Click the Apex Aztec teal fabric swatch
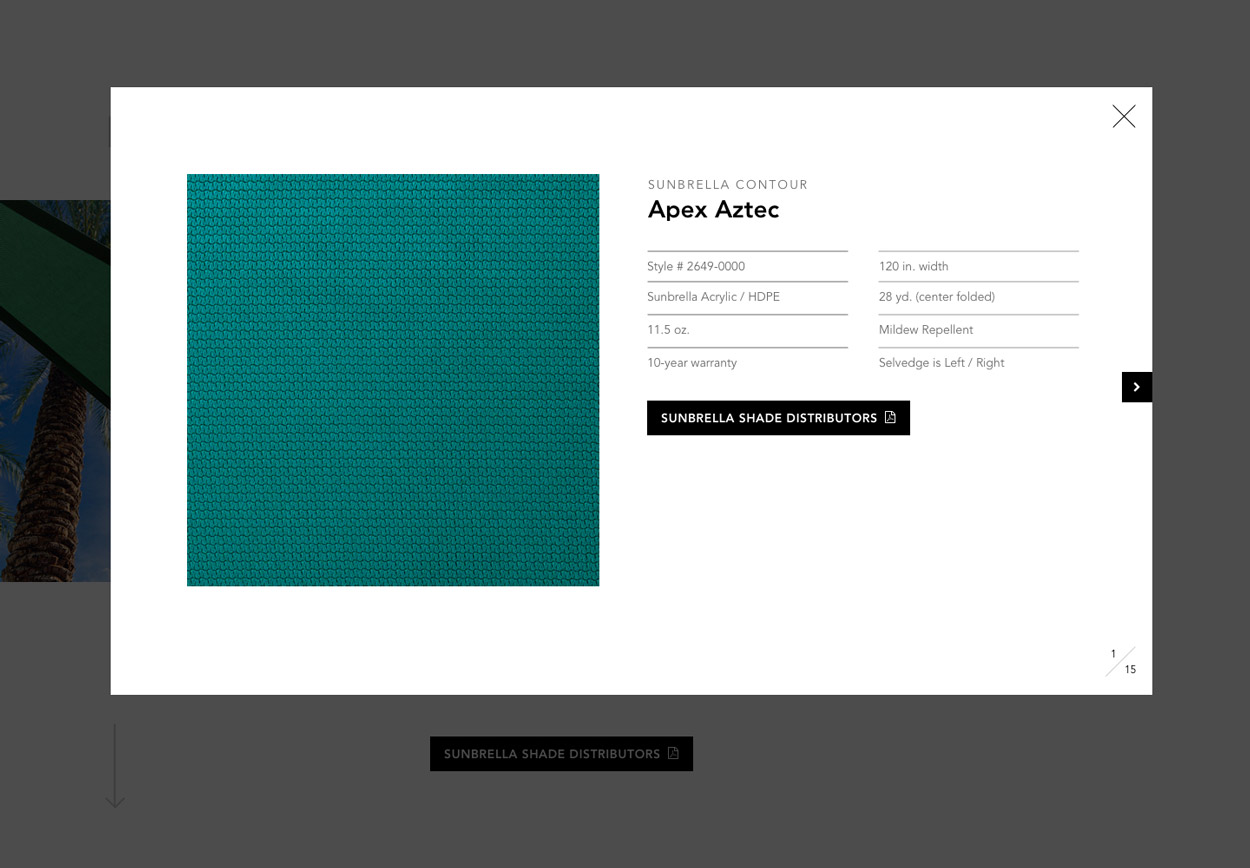Viewport: 1250px width, 868px height. pos(393,380)
